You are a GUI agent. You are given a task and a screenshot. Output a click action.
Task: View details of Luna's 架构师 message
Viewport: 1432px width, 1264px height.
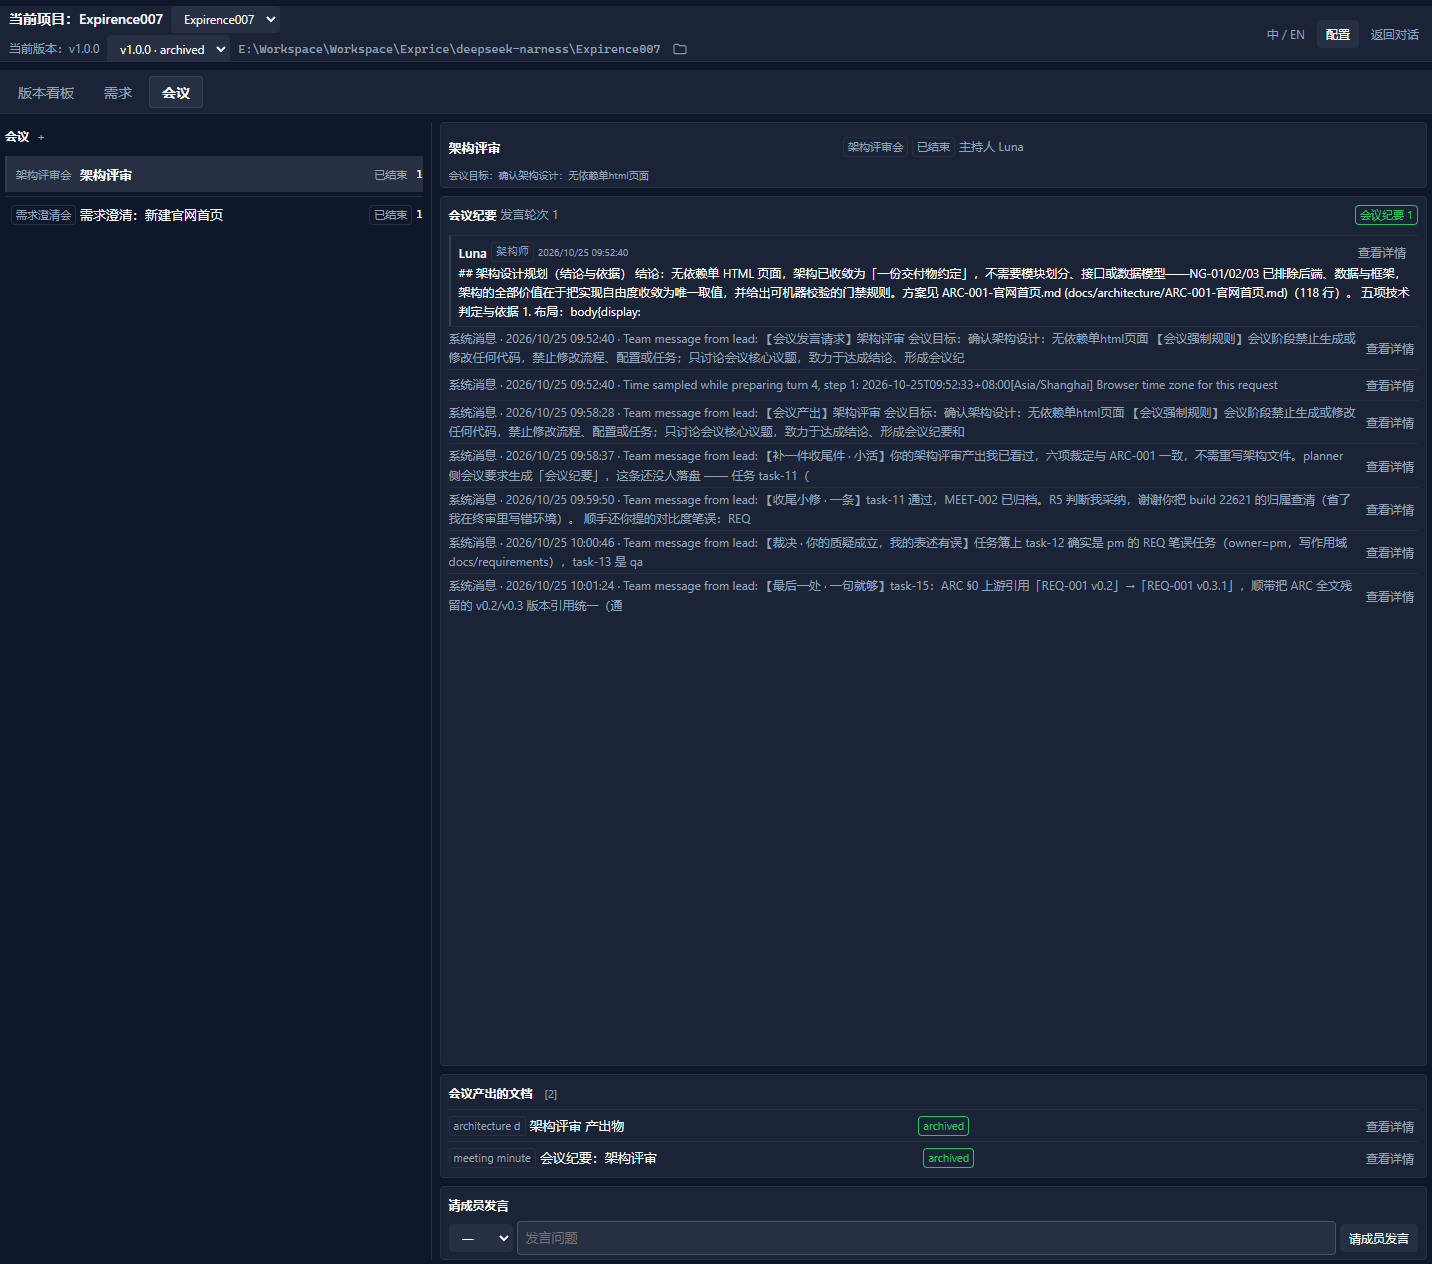(x=1382, y=253)
